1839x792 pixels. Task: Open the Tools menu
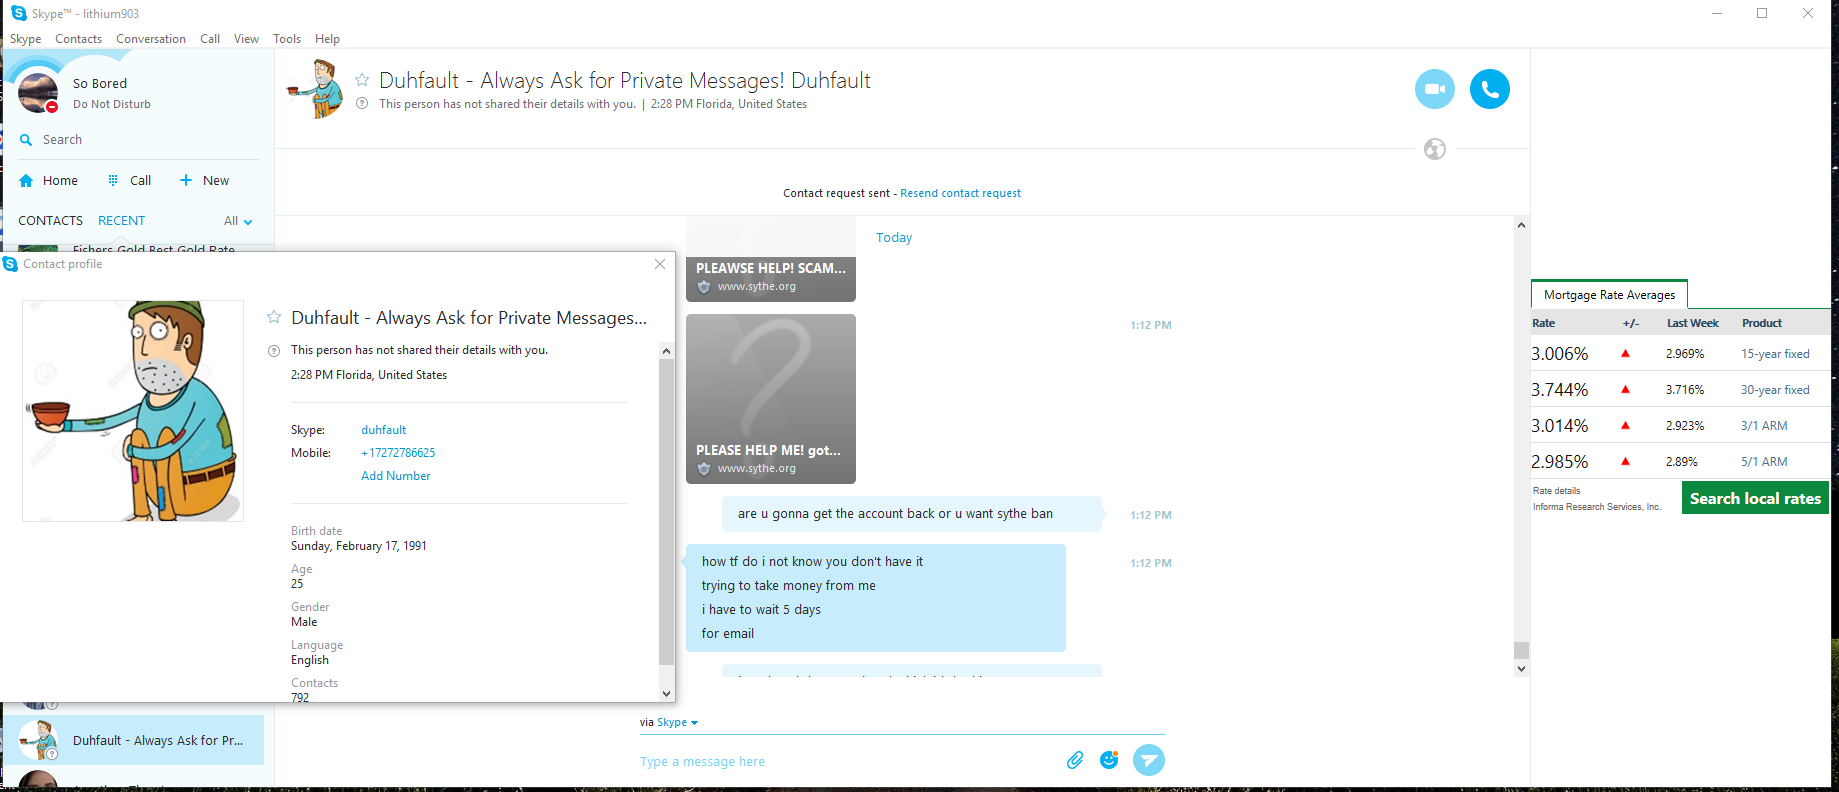[x=287, y=39]
